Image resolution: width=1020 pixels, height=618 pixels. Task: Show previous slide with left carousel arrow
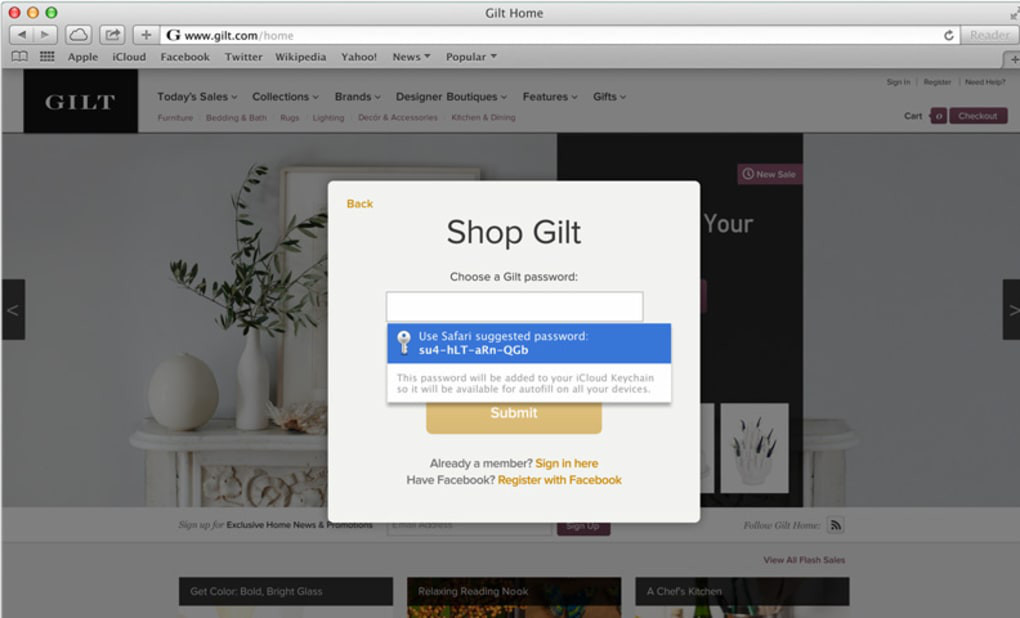tap(13, 310)
